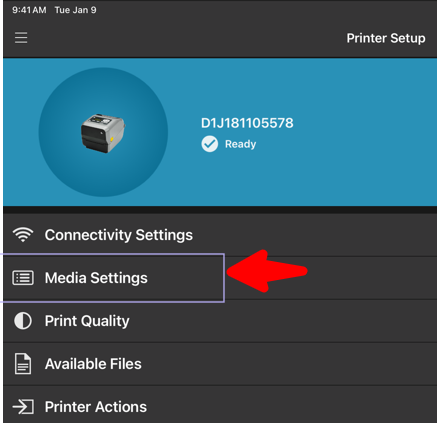
Task: Tap the Print Quality contrast icon
Action: pyautogui.click(x=23, y=321)
